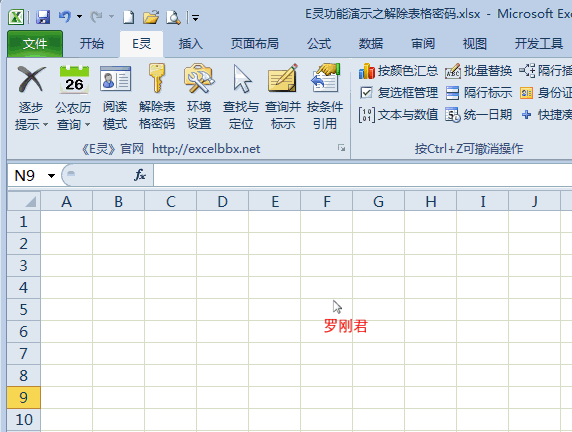The width and height of the screenshot is (572, 432).
Task: Open the undo history dropdown arrow
Action: point(79,17)
